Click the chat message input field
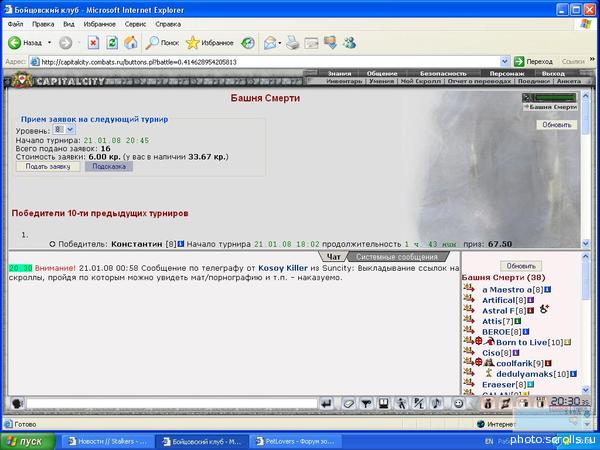This screenshot has width=600, height=450. (x=170, y=403)
